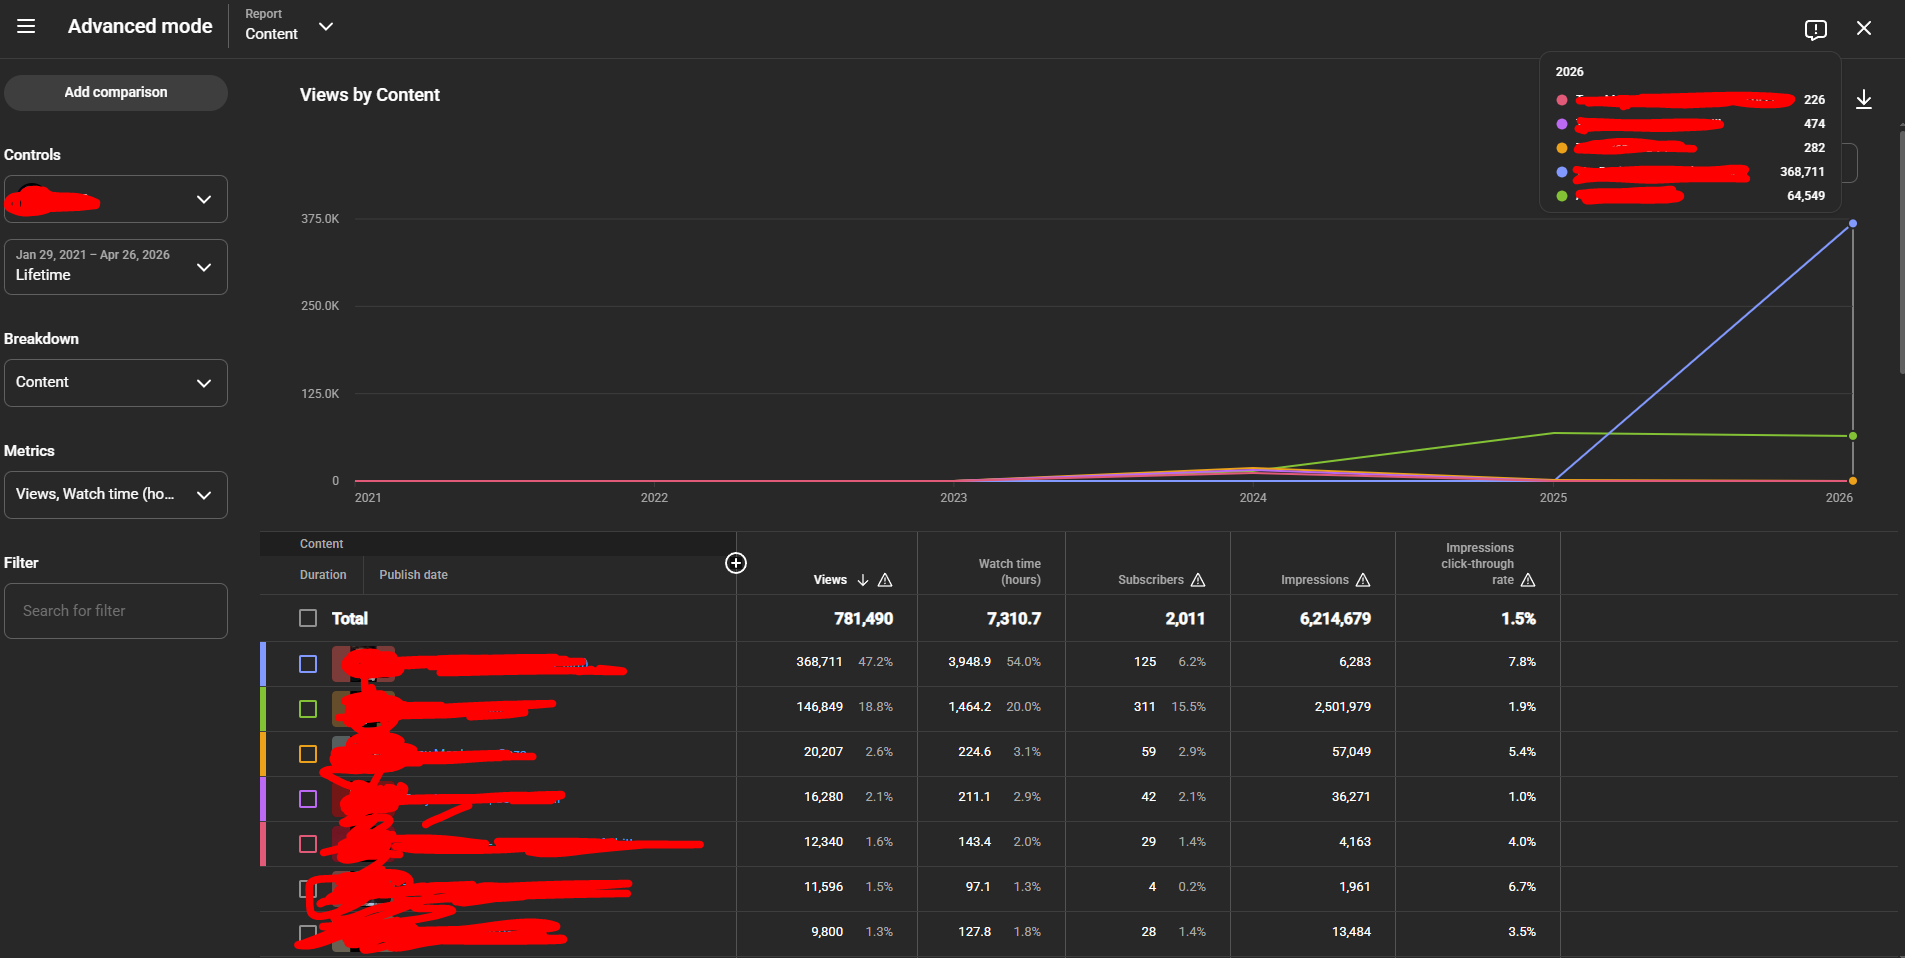Select the Publish date column header
This screenshot has width=1905, height=958.
click(x=413, y=575)
